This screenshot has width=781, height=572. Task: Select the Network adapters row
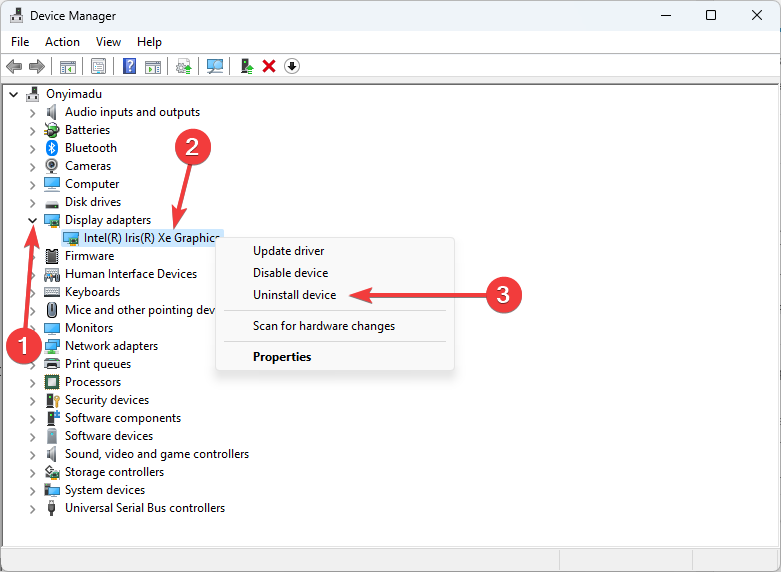[x=111, y=346]
